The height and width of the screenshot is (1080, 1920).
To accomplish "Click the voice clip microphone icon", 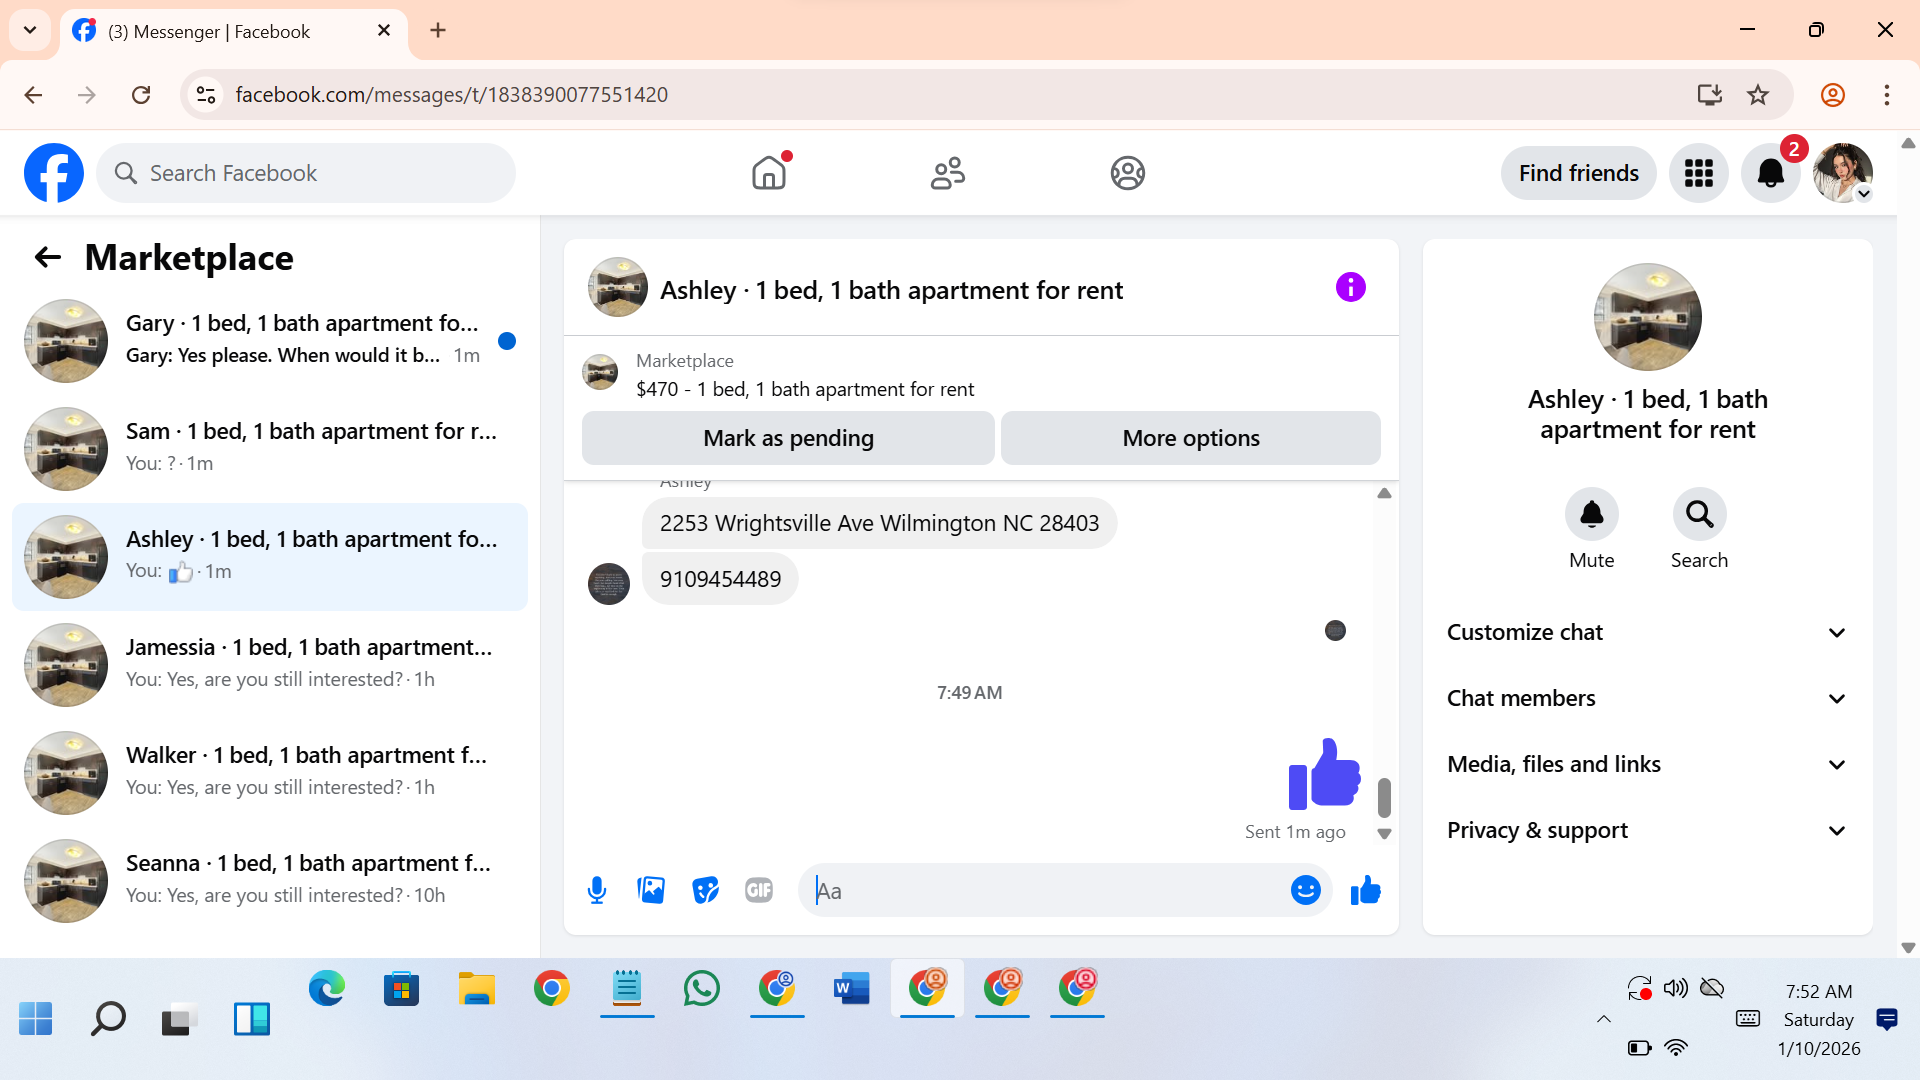I will coord(597,890).
